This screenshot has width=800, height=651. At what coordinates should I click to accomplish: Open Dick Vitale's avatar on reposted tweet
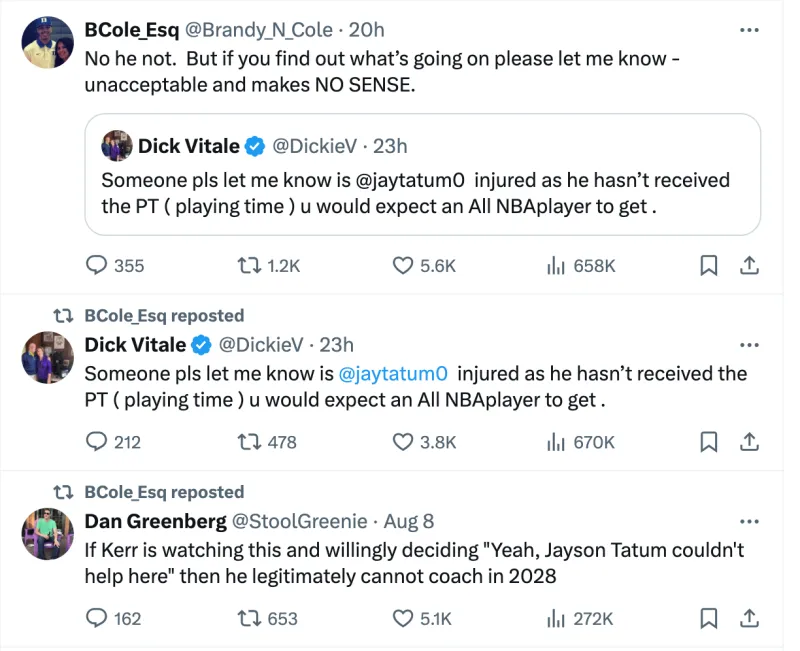pos(48,357)
